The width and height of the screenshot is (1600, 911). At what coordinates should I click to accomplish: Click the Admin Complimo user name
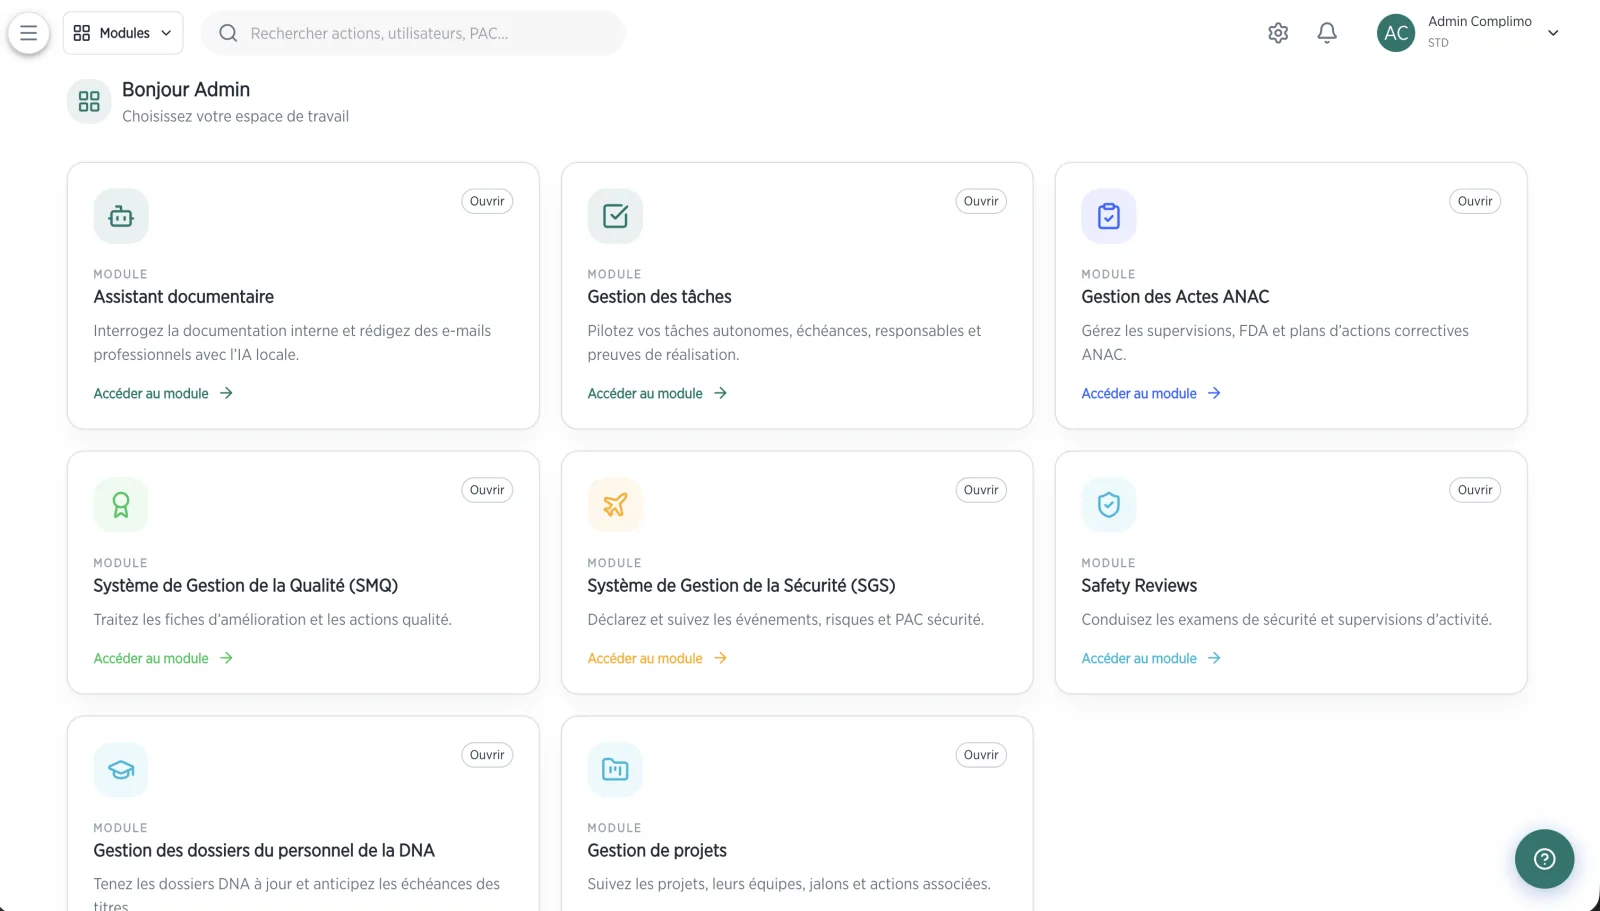(1480, 21)
